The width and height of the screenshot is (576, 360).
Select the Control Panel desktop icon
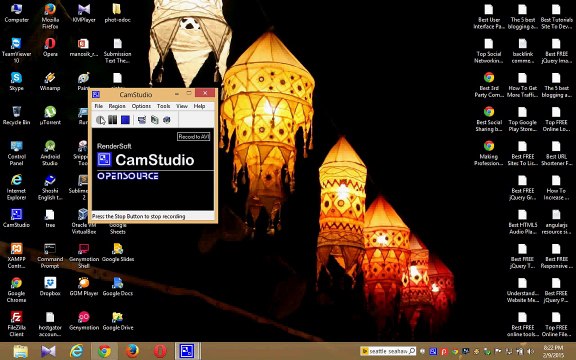pos(17,153)
